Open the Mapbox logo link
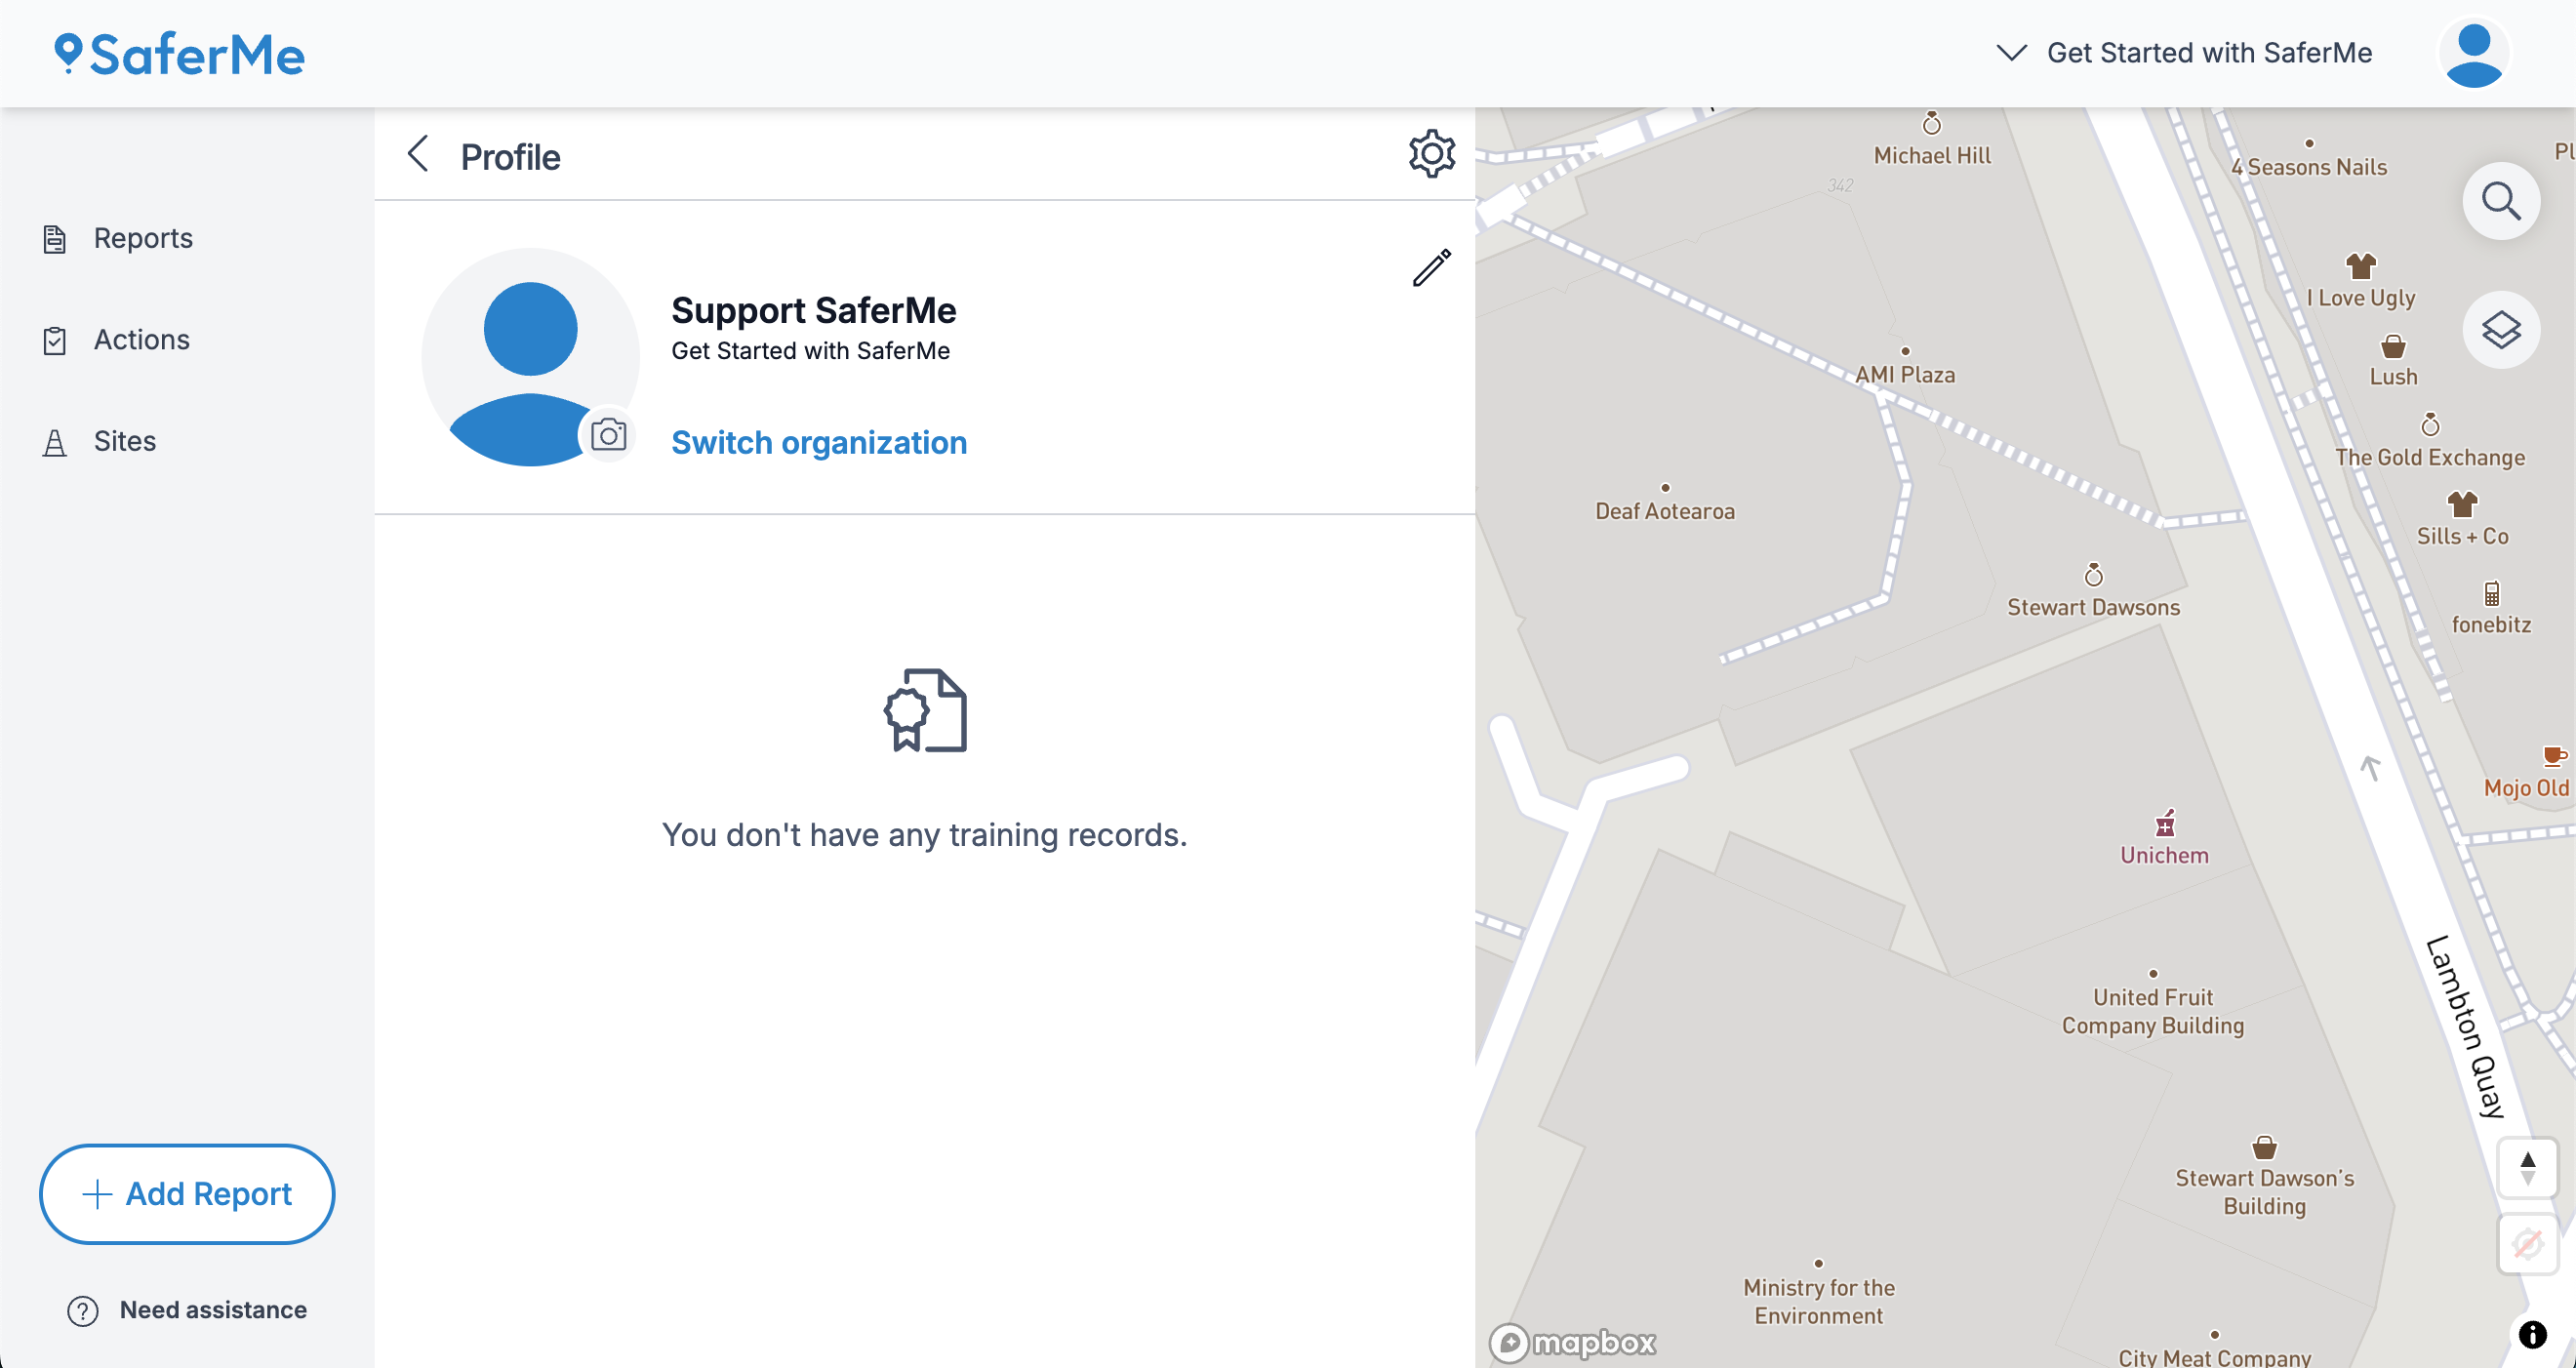The image size is (2576, 1368). [1572, 1342]
